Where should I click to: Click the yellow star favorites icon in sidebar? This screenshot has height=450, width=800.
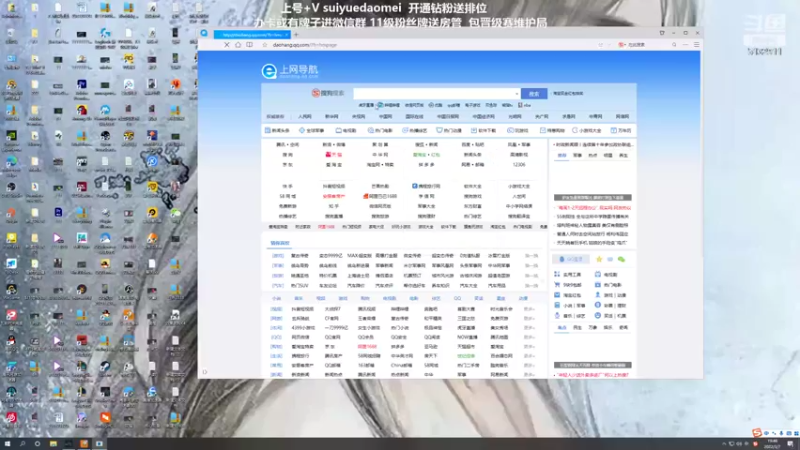pyautogui.click(x=599, y=259)
